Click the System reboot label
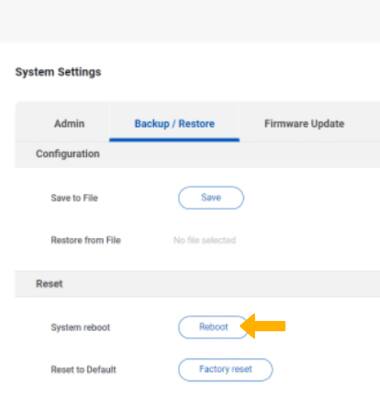The height and width of the screenshot is (400, 380). point(80,327)
